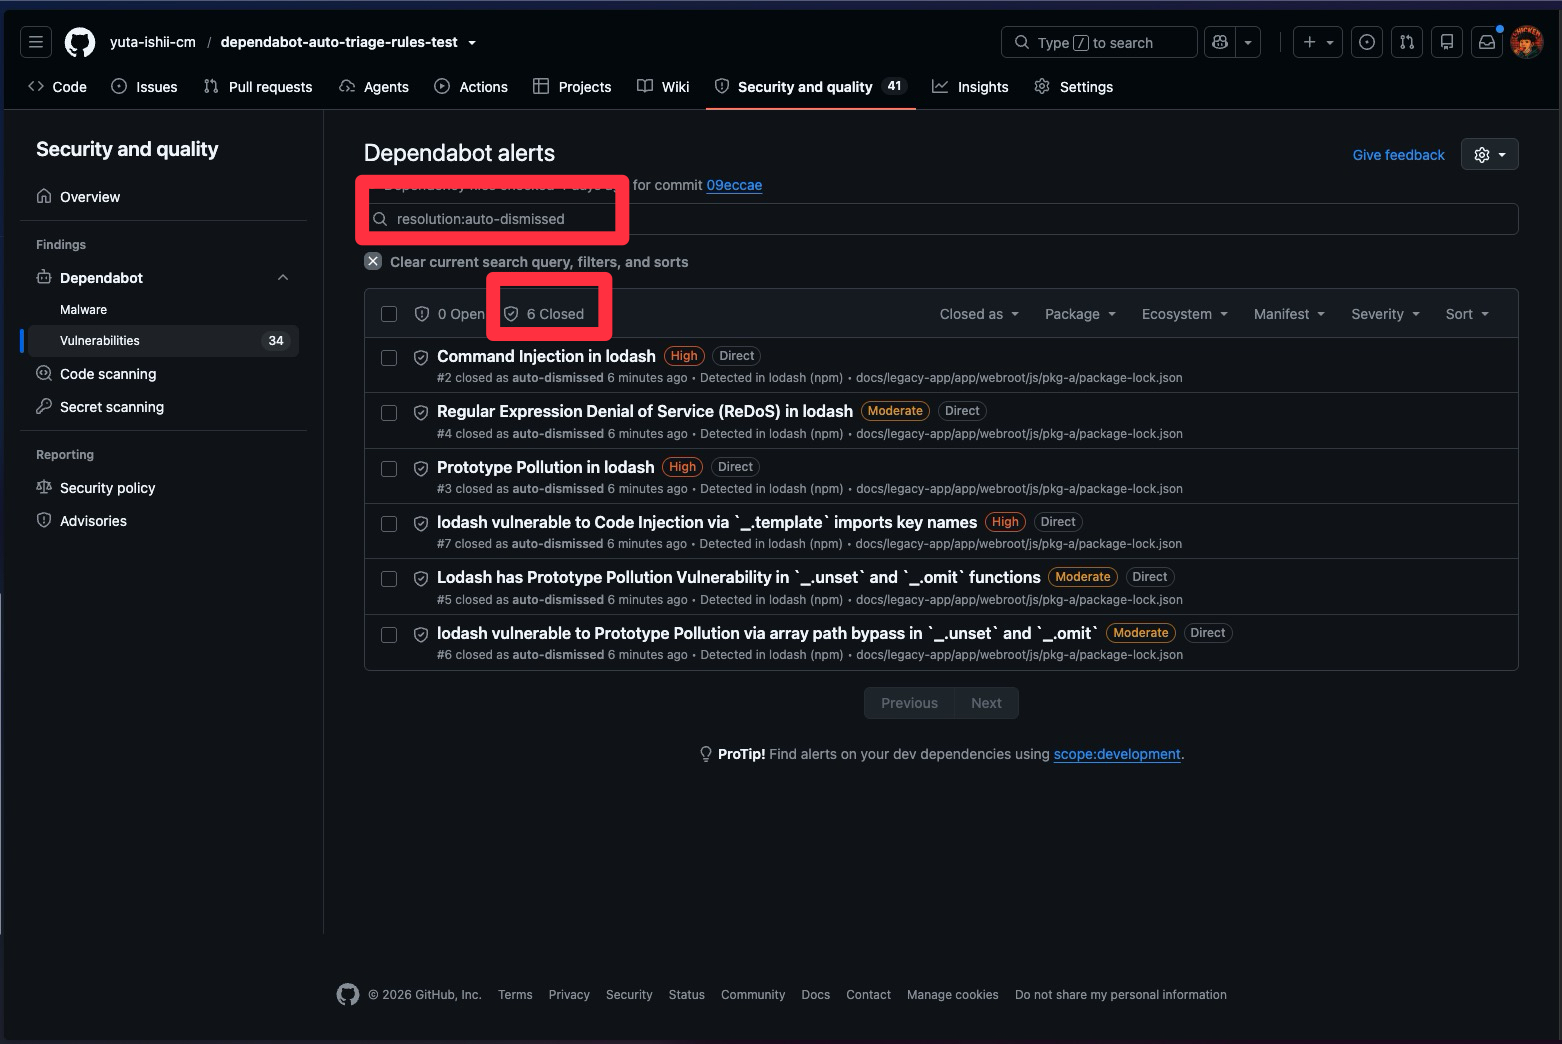Select Vulnerabilities sidebar item
Screen dimensions: 1562x1044
pos(163,341)
